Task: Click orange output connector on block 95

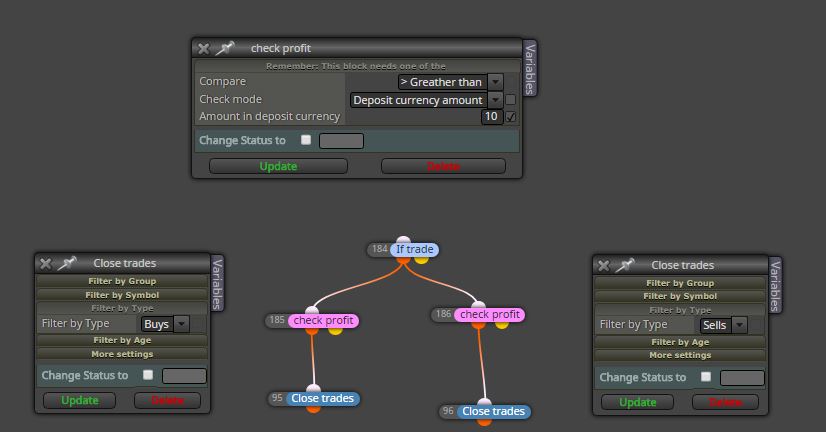Action: [313, 409]
